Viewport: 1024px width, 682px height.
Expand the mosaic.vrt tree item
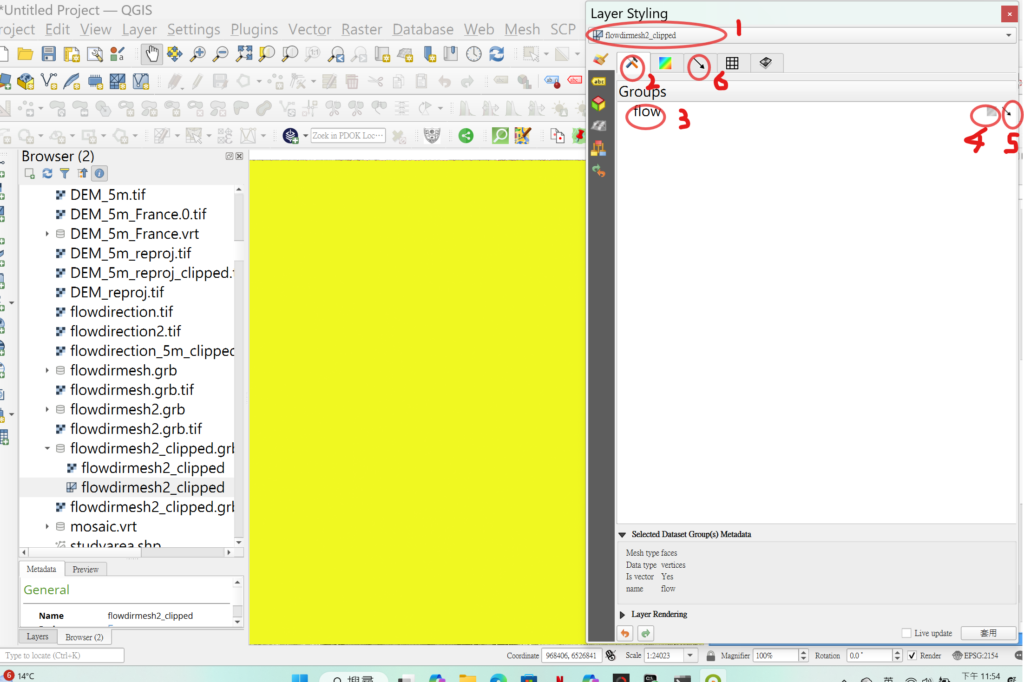47,526
